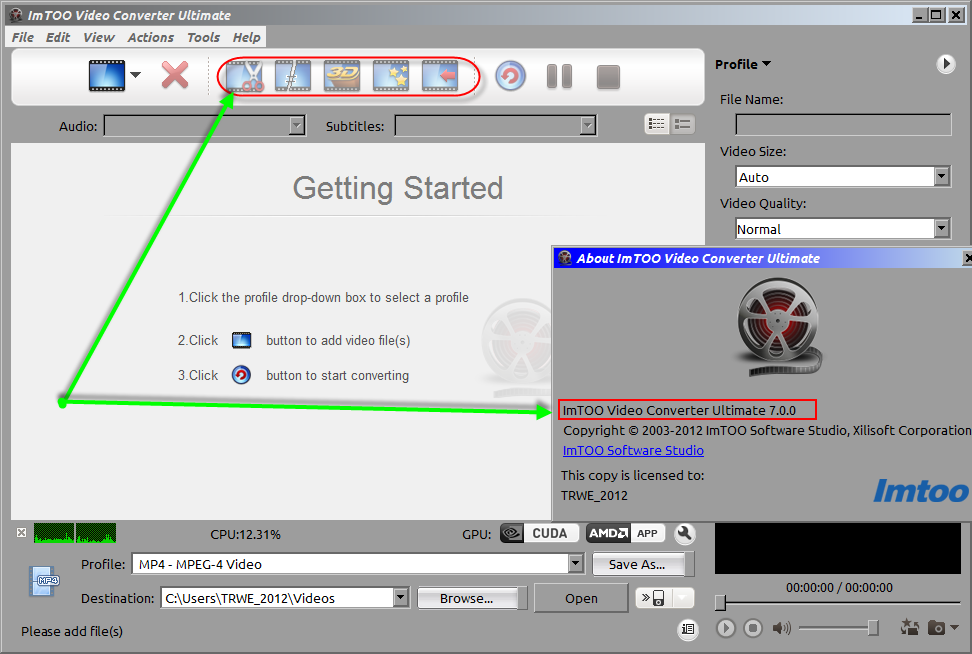
Task: Open the Split video tool
Action: click(x=293, y=76)
